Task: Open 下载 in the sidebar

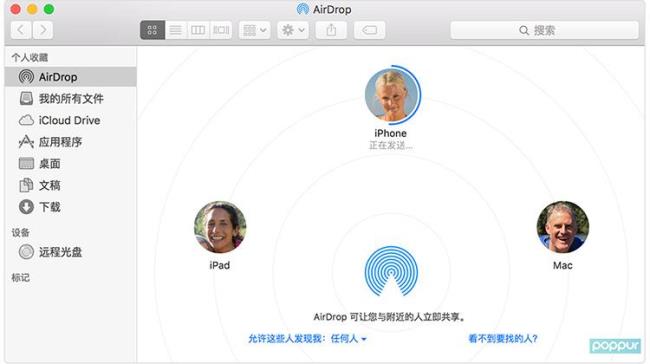Action: [x=70, y=207]
